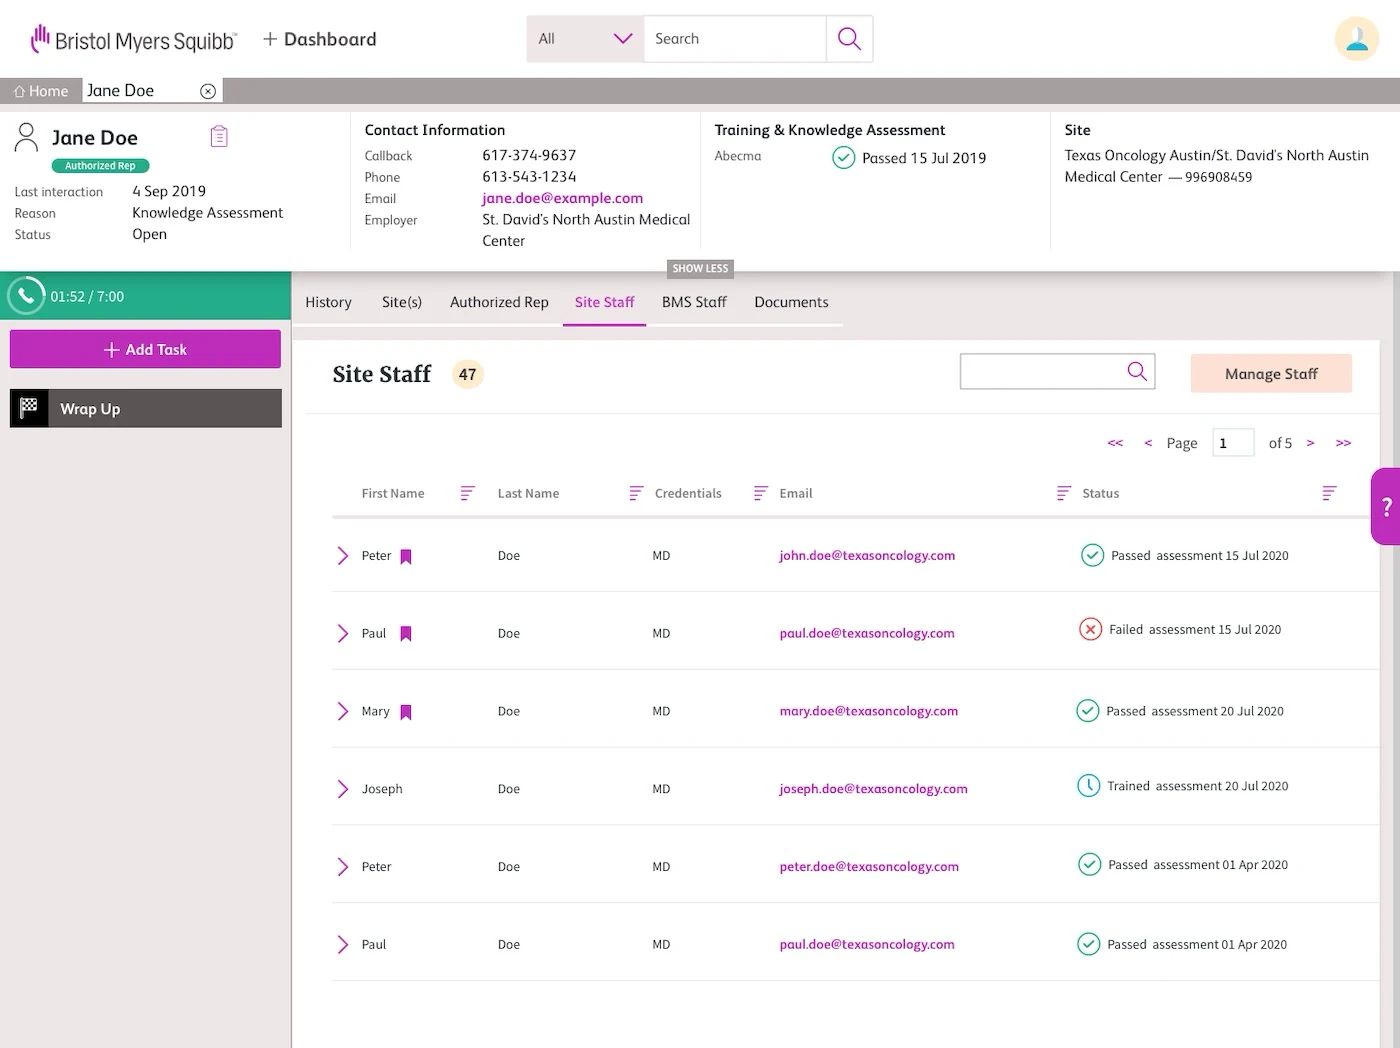Click the Add Task button
The height and width of the screenshot is (1048, 1400).
coord(145,349)
